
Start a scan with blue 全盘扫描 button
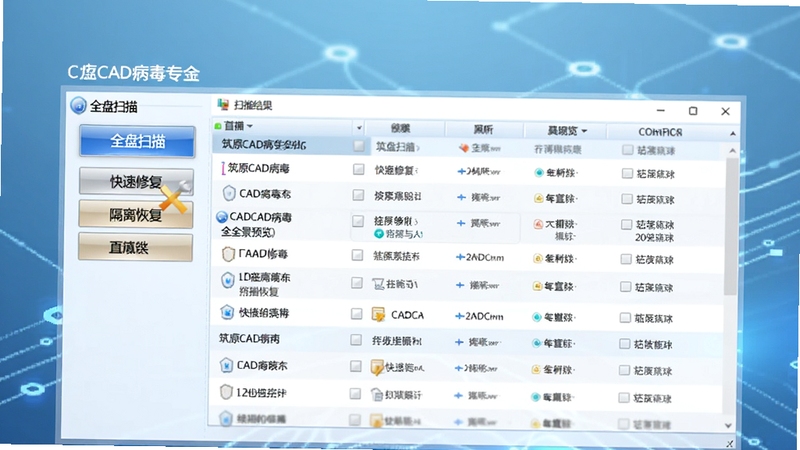(137, 141)
